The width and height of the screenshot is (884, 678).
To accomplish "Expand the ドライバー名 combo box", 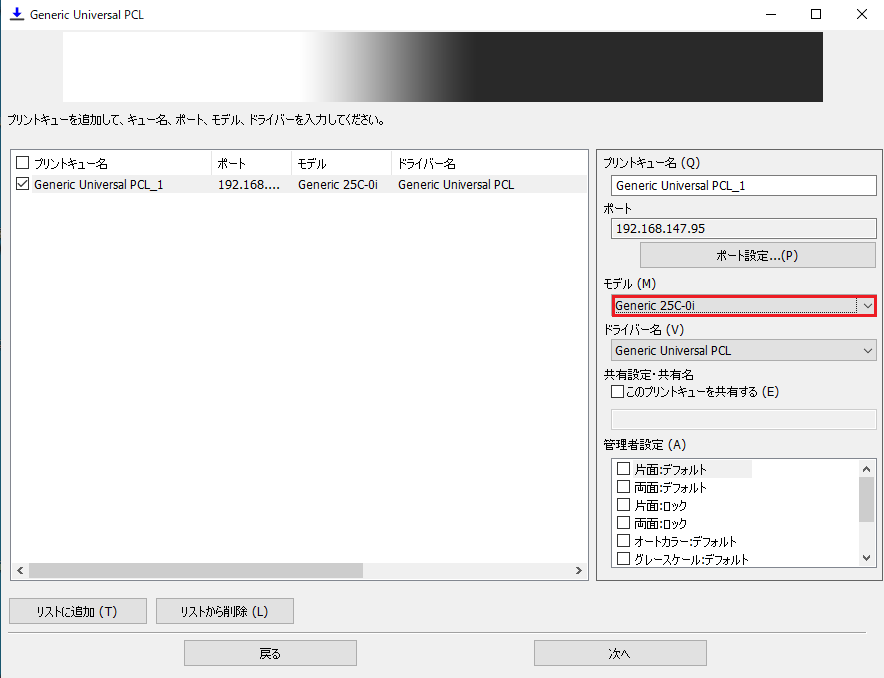I will tap(867, 350).
